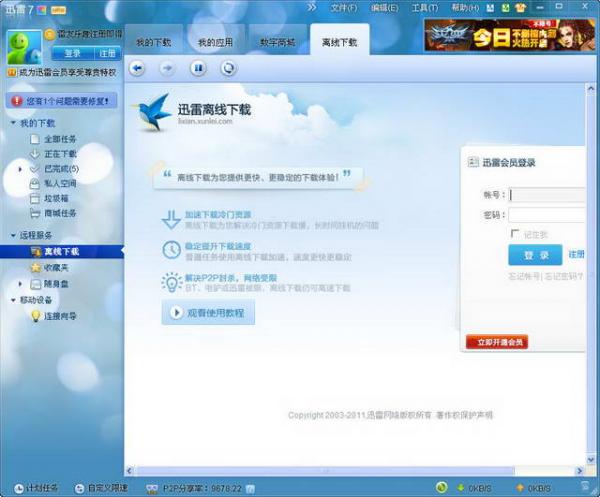The height and width of the screenshot is (497, 600).
Task: Click the 观看使用教程 tutorial button
Action: tap(208, 313)
